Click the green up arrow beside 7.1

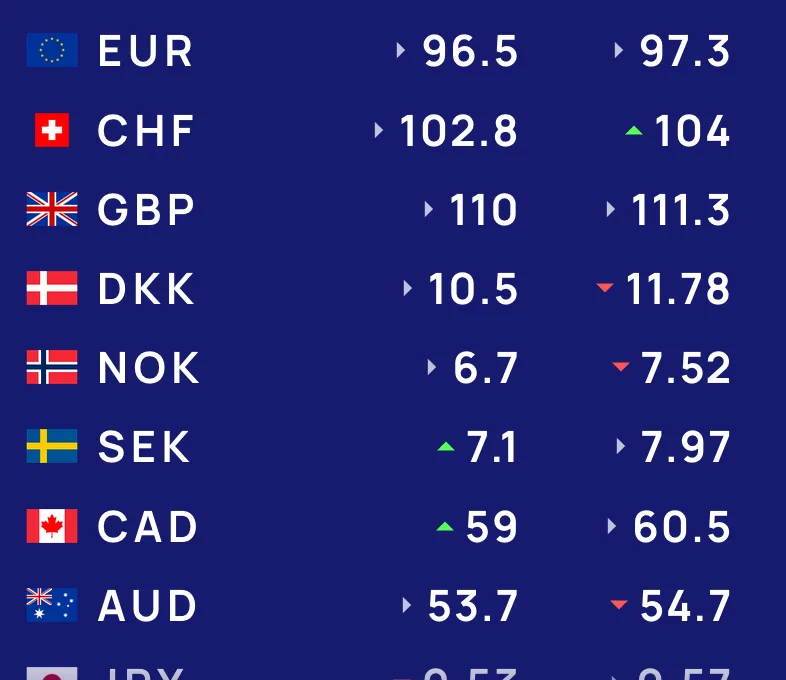pyautogui.click(x=446, y=447)
